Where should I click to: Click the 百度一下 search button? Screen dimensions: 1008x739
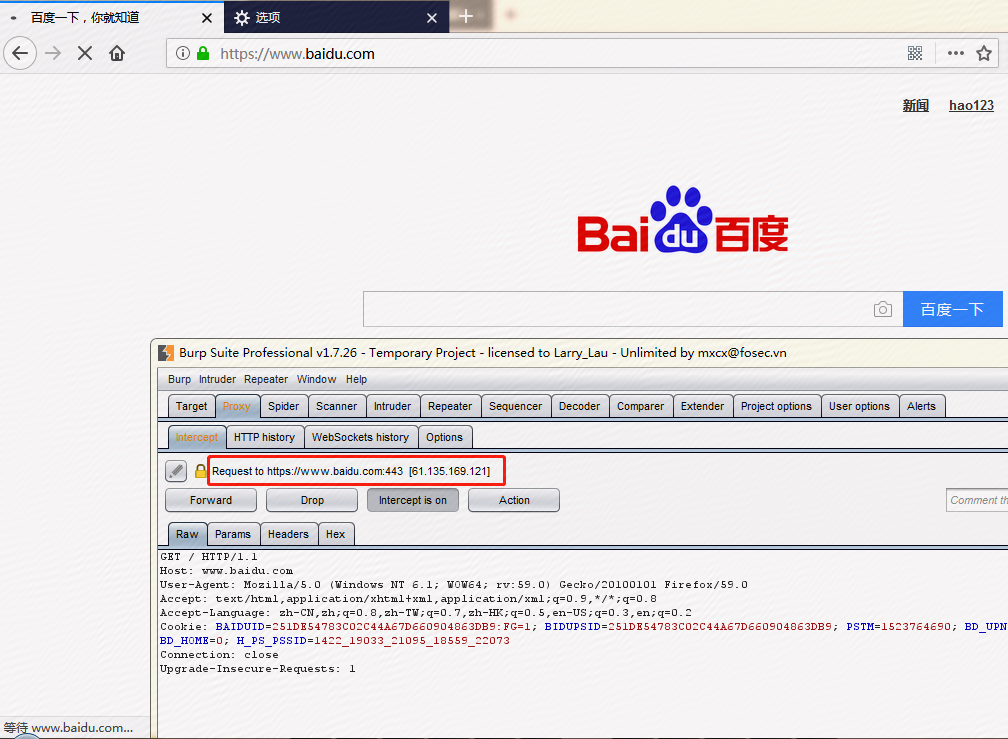(x=953, y=309)
